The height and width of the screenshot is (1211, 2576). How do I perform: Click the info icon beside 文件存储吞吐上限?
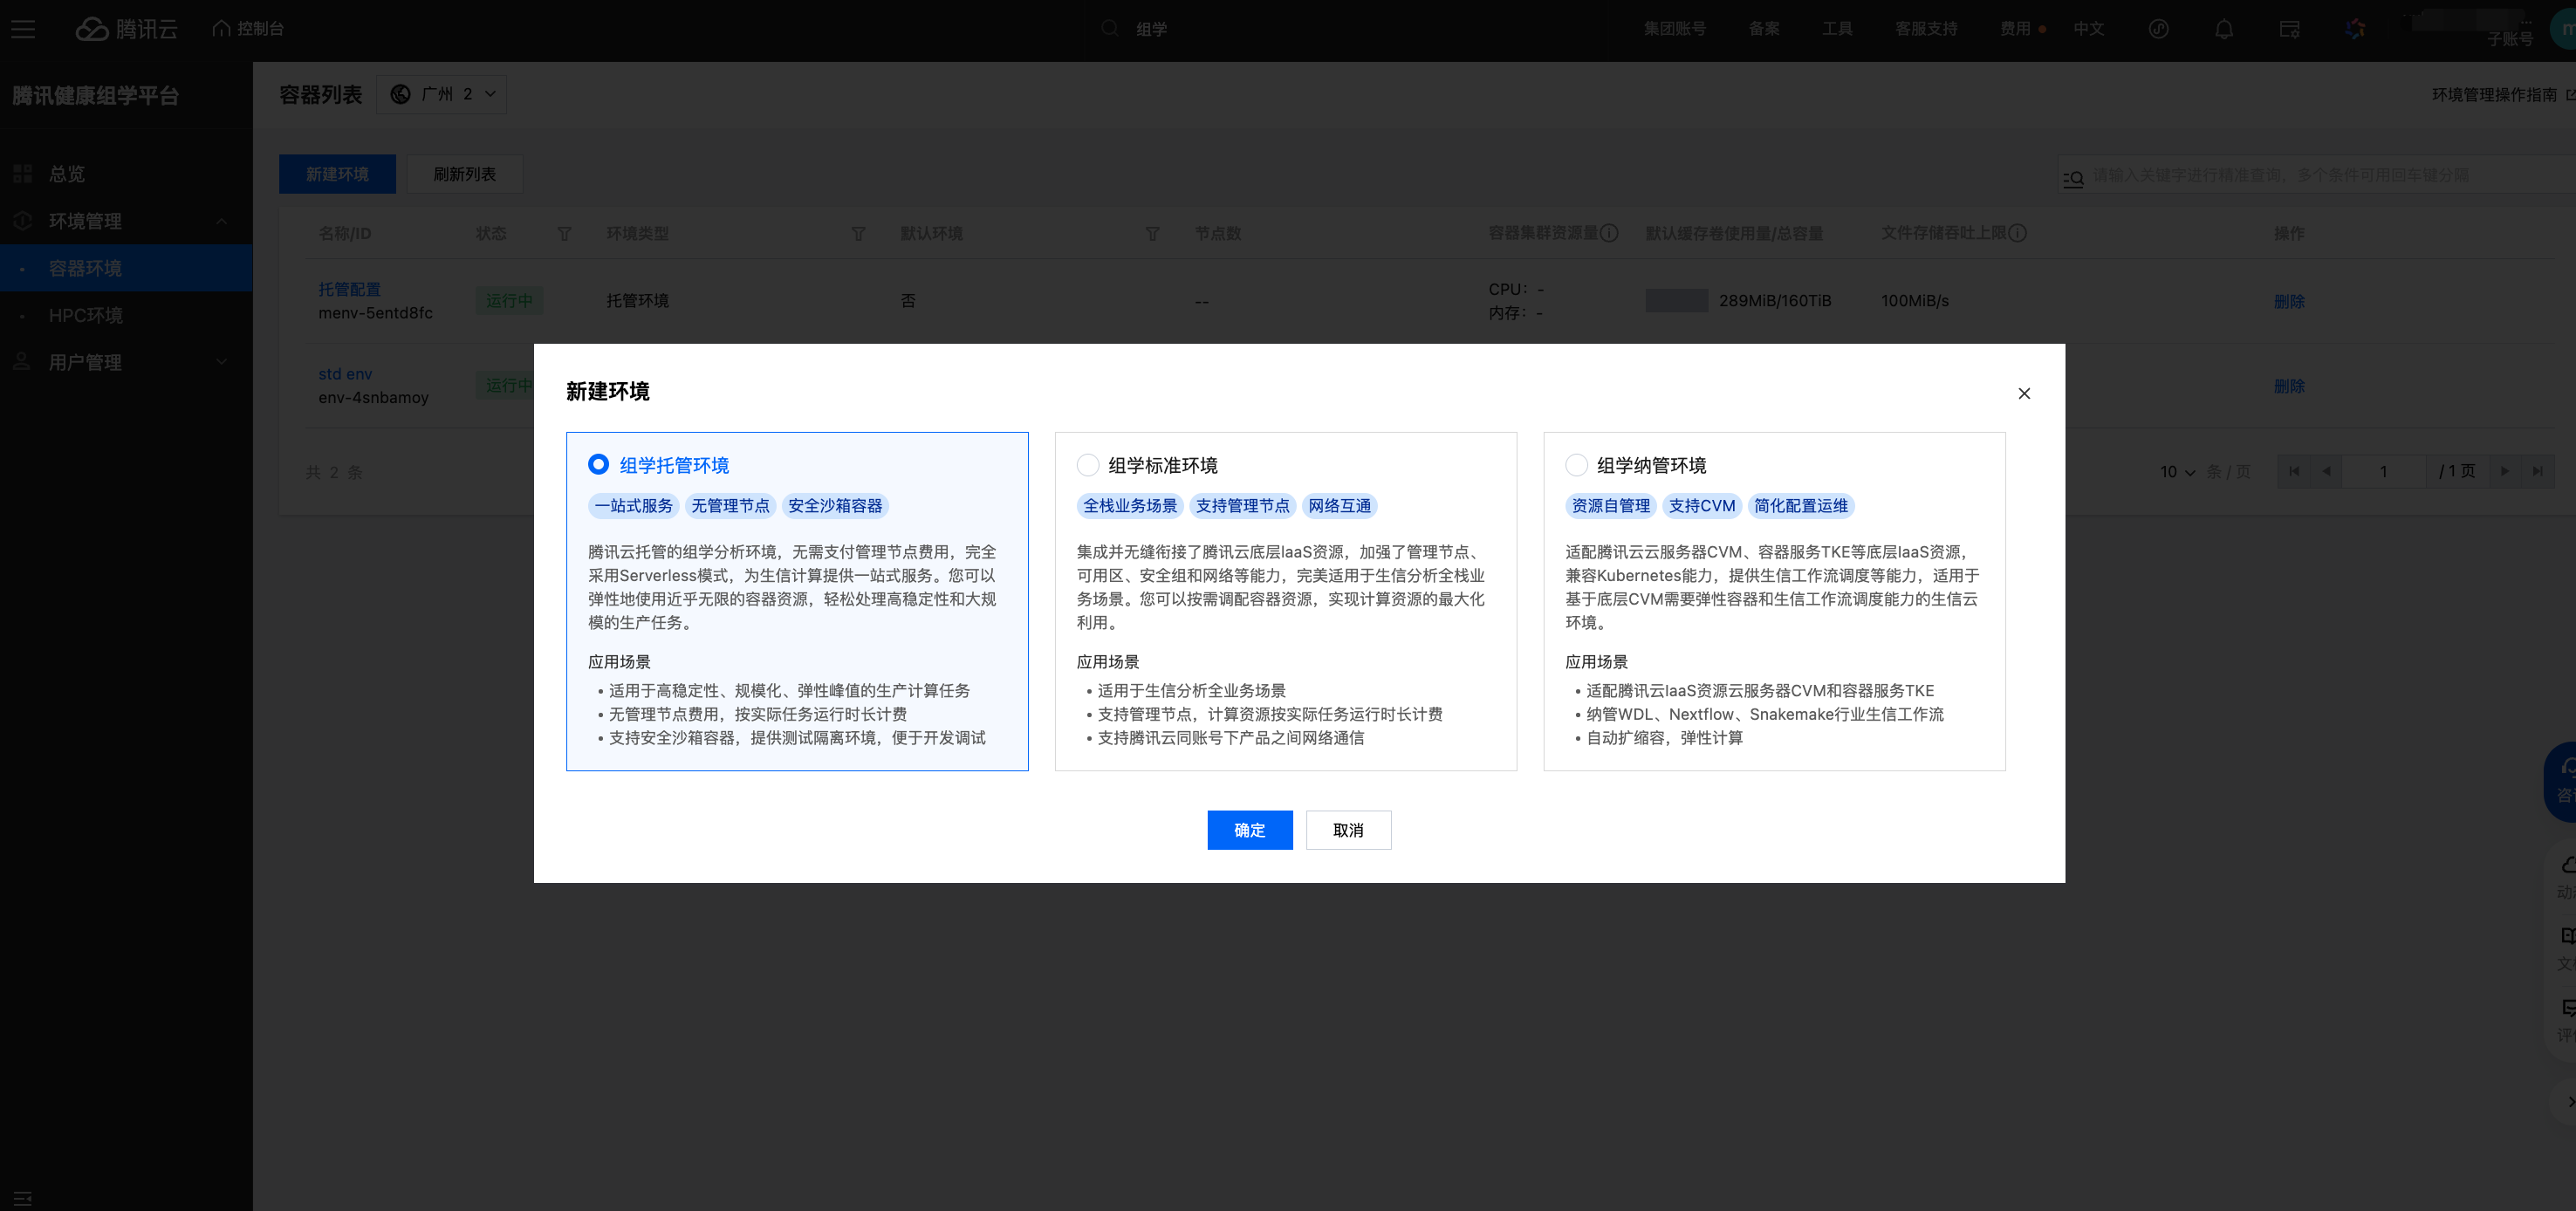click(x=2018, y=233)
